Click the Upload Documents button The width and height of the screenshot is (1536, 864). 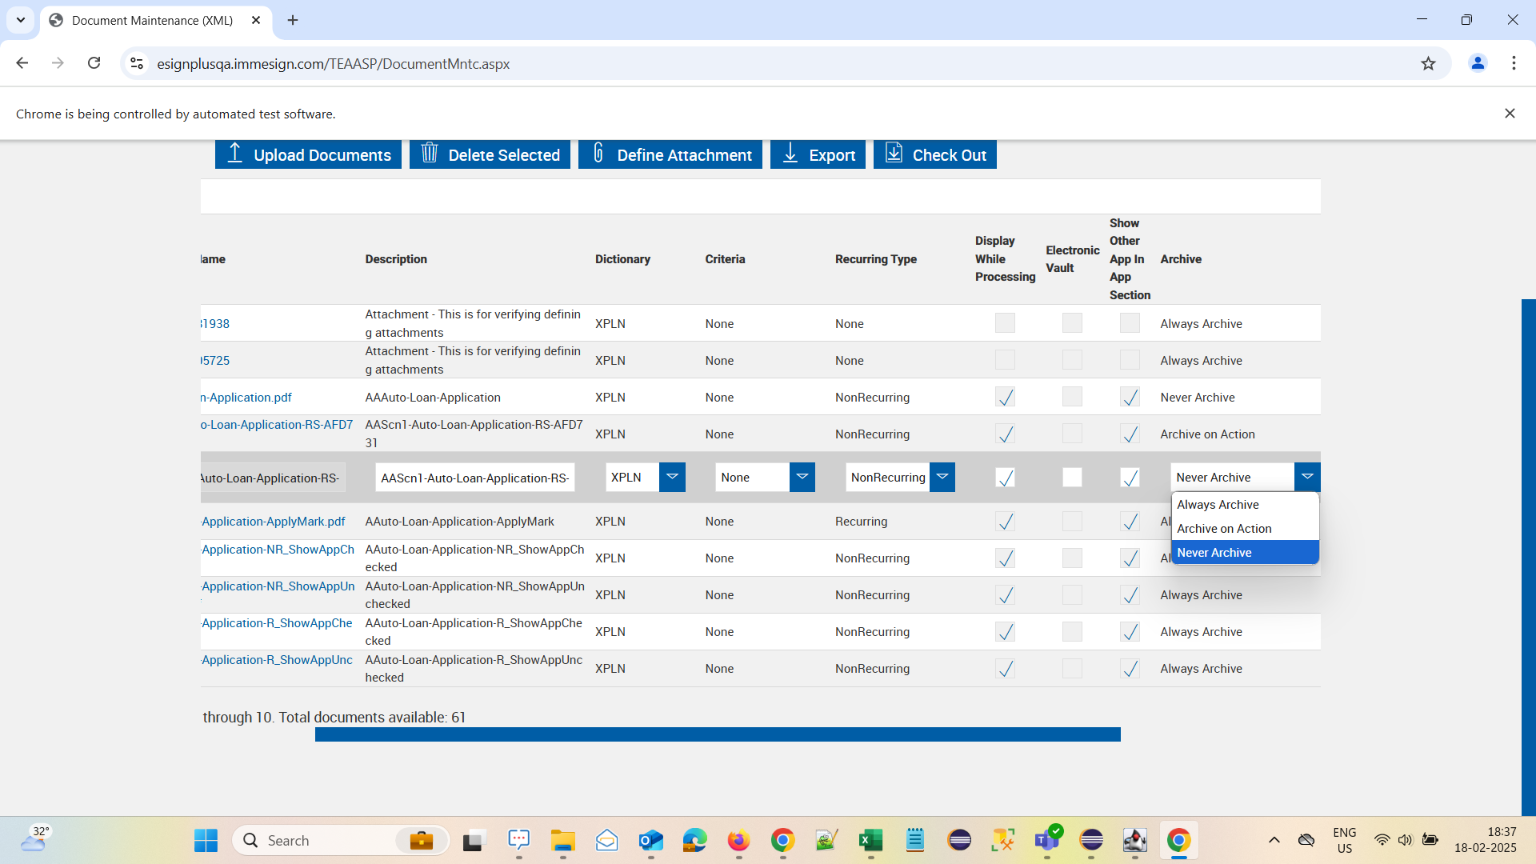click(x=308, y=155)
